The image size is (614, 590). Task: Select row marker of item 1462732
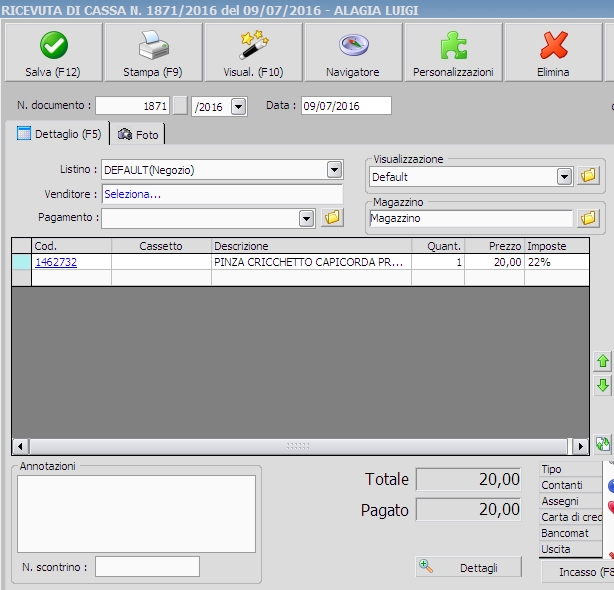(22, 262)
